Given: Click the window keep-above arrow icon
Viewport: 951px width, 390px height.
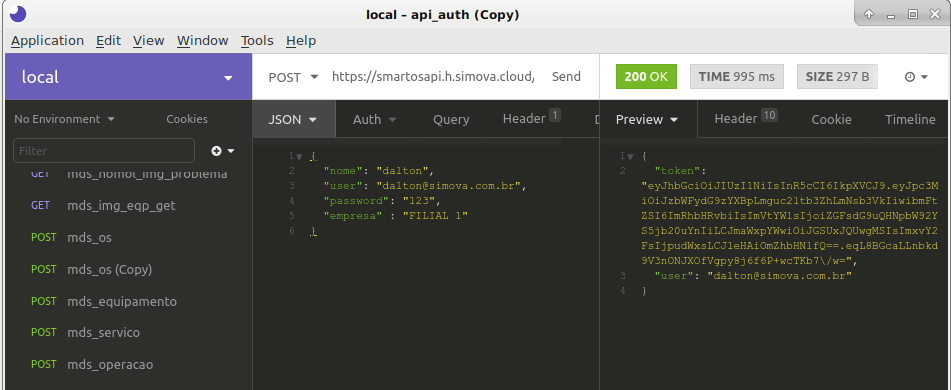Looking at the screenshot, I should [x=869, y=14].
